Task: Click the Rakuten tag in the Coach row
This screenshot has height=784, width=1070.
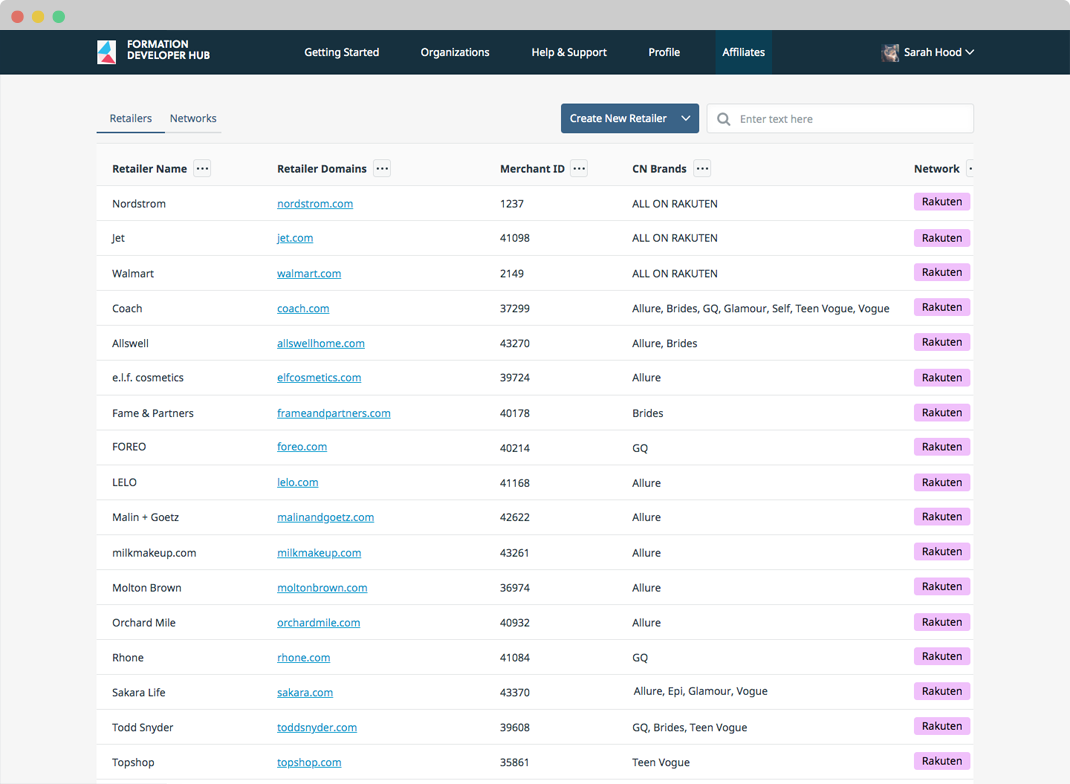Action: 942,307
